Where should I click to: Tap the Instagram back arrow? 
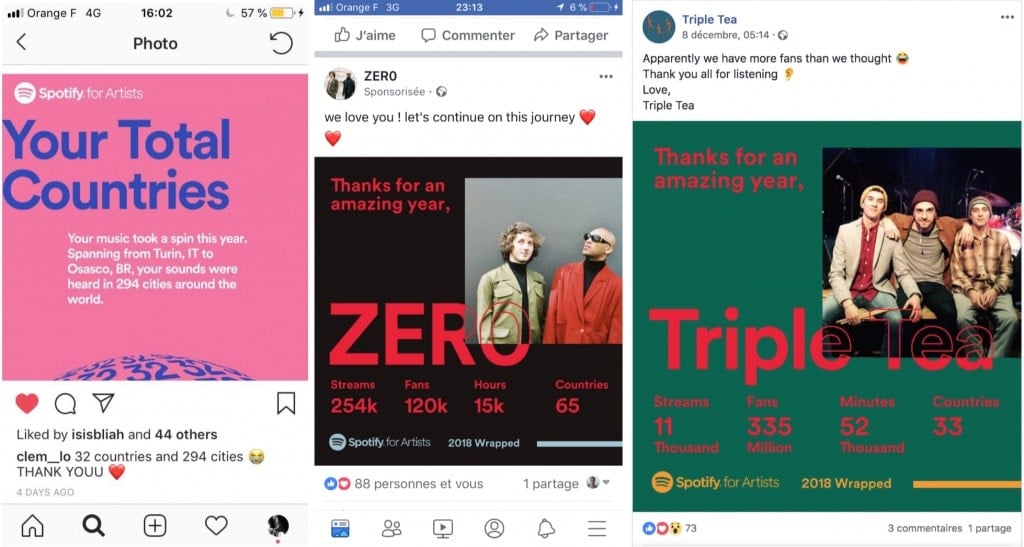pyautogui.click(x=22, y=42)
